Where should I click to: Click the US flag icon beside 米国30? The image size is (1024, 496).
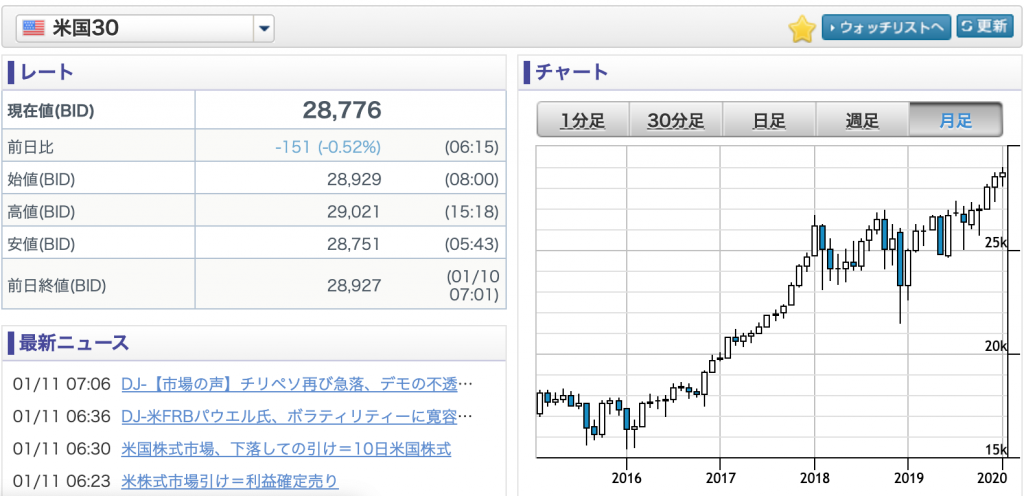[x=33, y=28]
